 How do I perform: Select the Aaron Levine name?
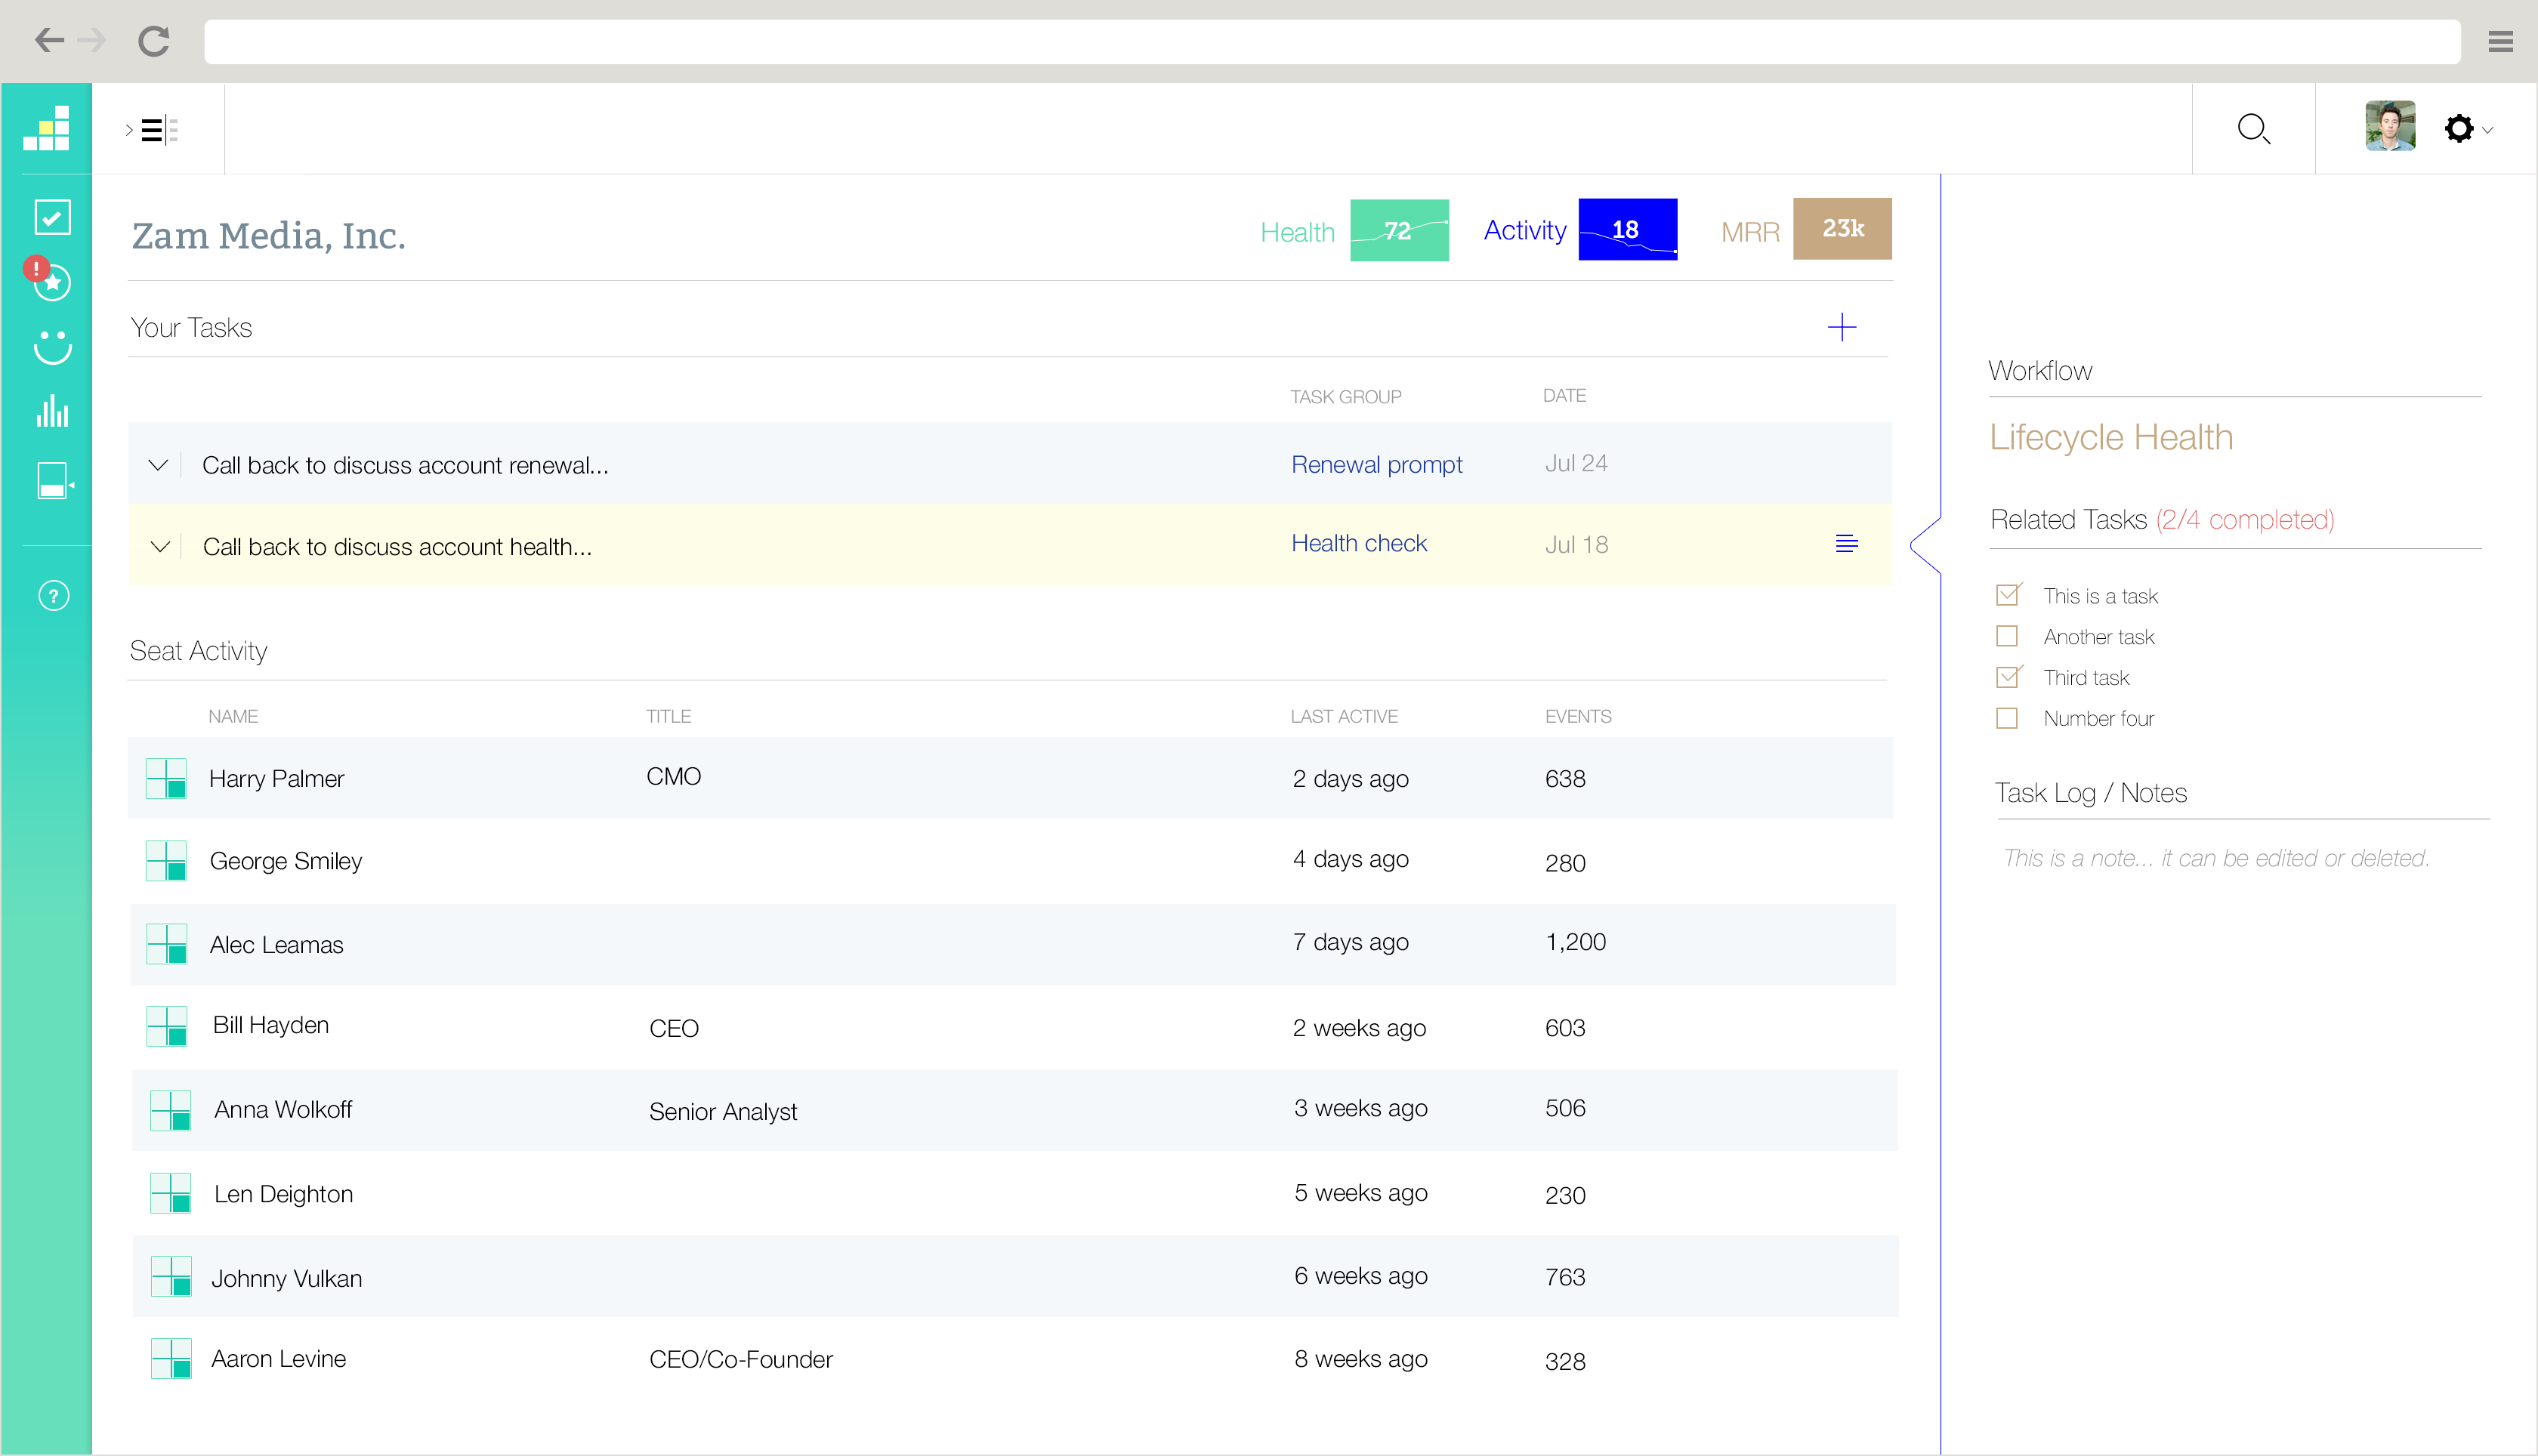point(278,1358)
